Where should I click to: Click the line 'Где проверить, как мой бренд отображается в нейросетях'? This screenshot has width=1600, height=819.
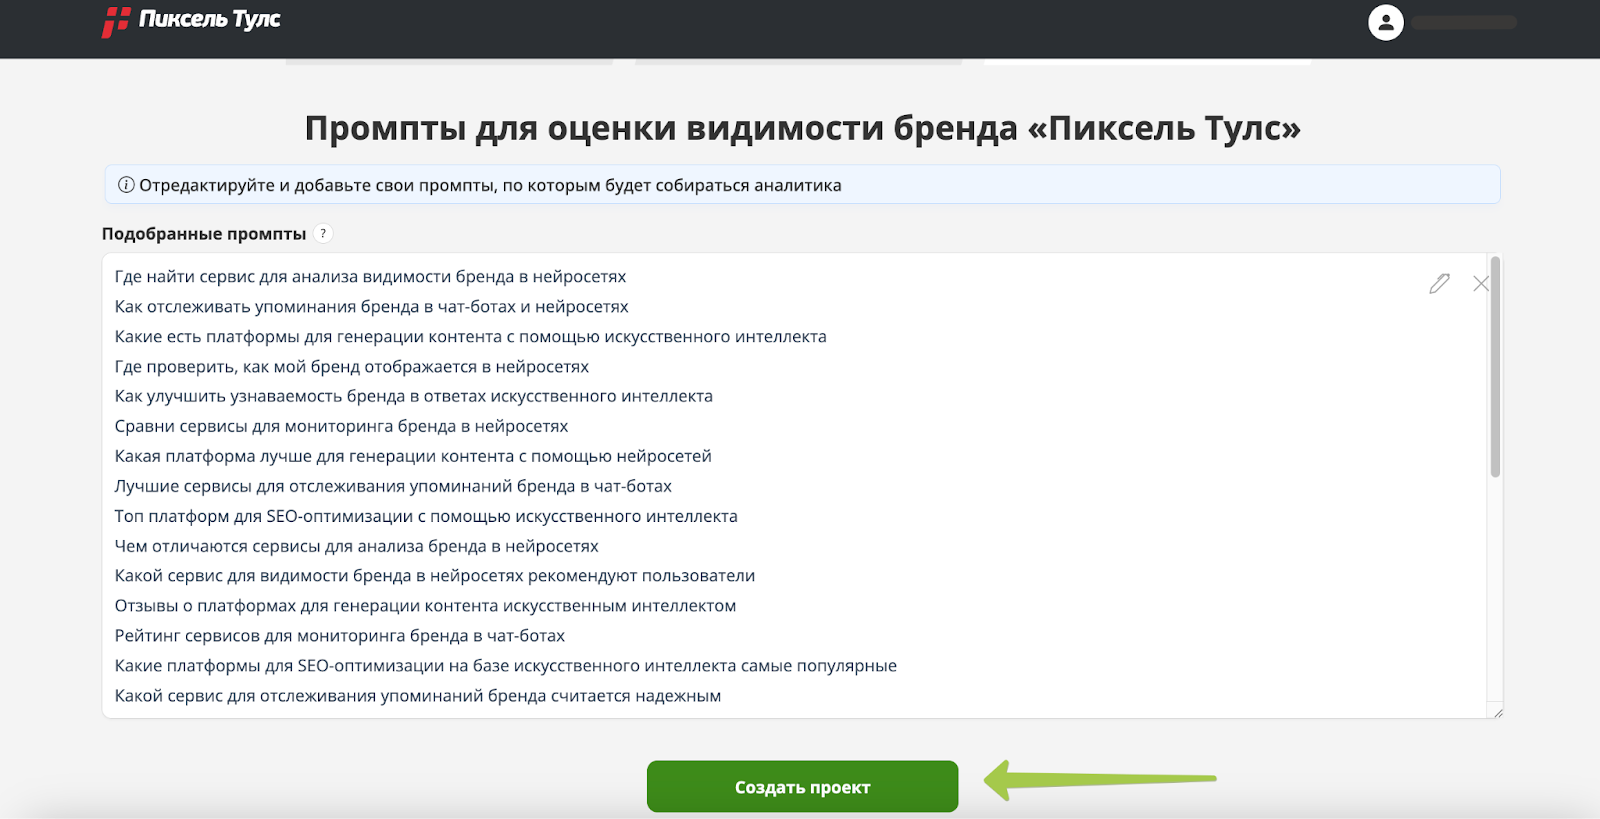pos(351,367)
